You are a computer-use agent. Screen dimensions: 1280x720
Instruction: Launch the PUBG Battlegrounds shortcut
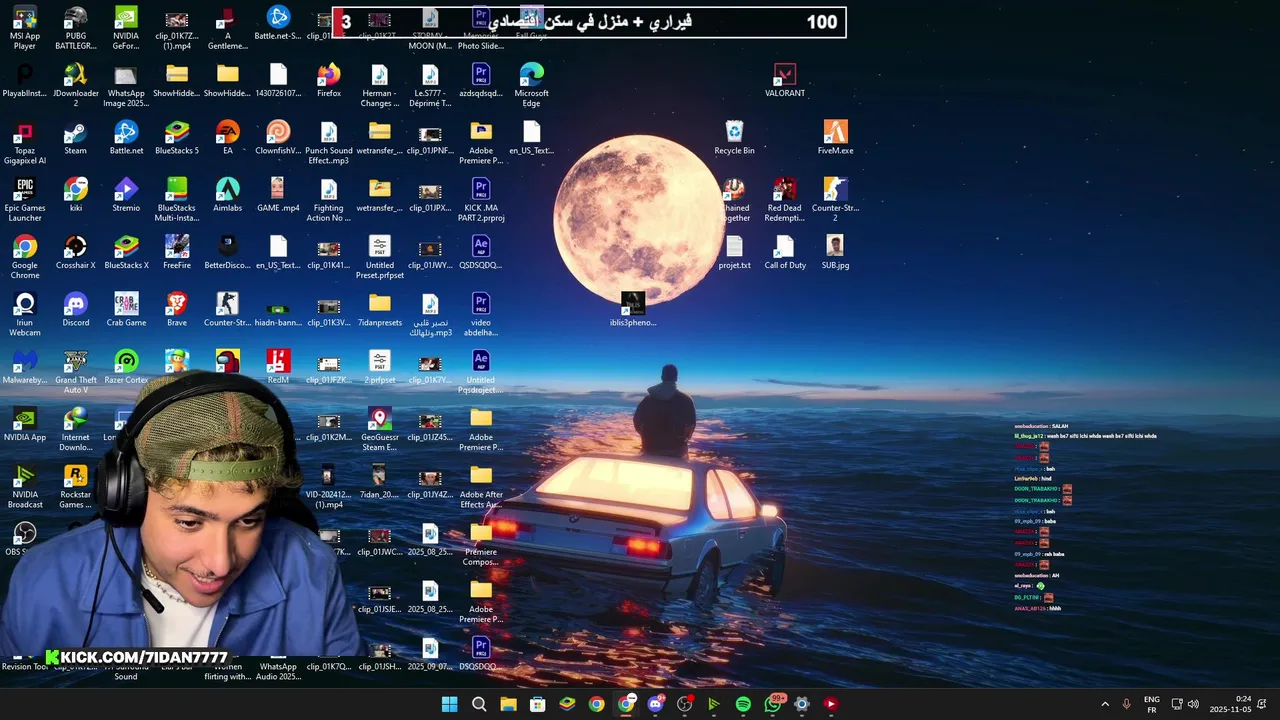pyautogui.click(x=76, y=28)
